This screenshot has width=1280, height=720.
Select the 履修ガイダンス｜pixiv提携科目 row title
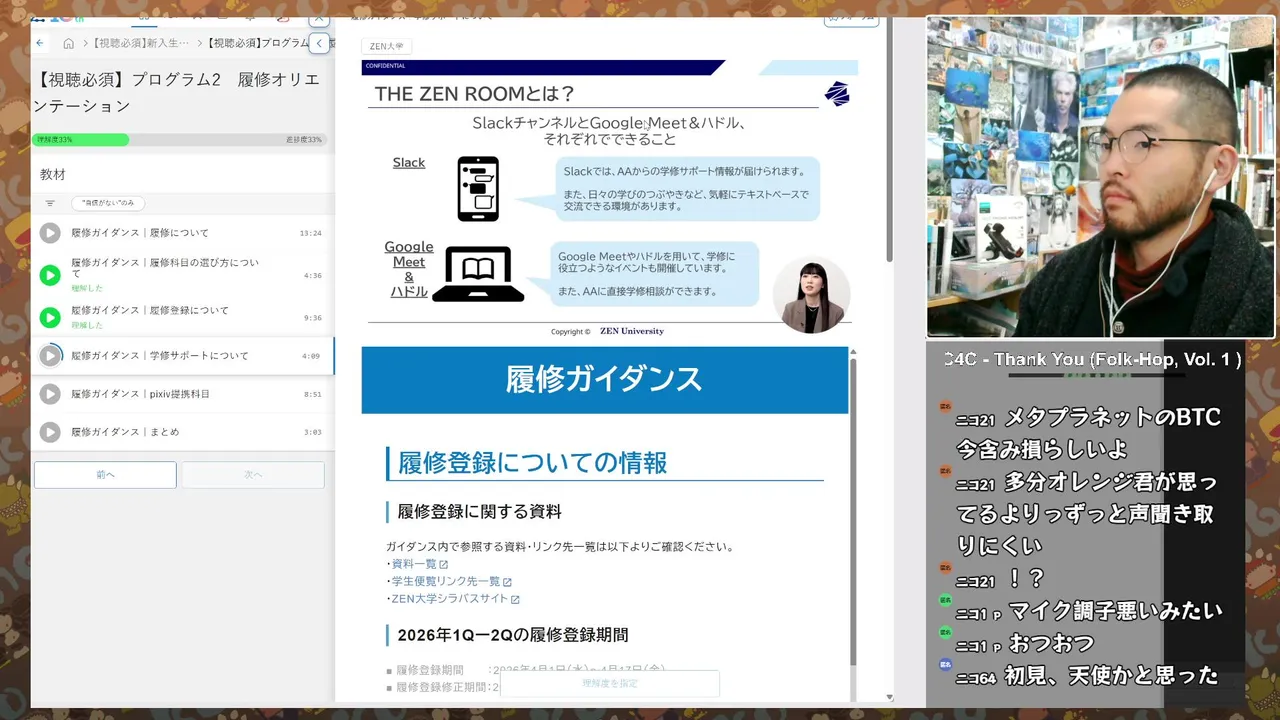point(140,394)
